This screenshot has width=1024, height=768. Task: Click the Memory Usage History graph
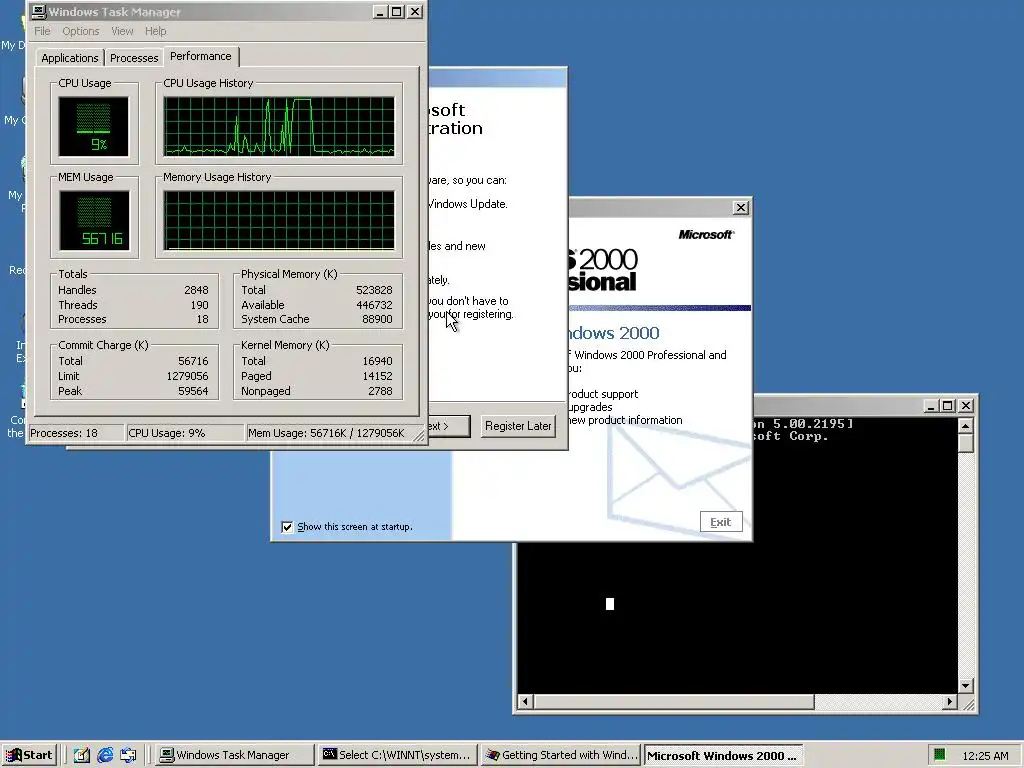[x=279, y=220]
